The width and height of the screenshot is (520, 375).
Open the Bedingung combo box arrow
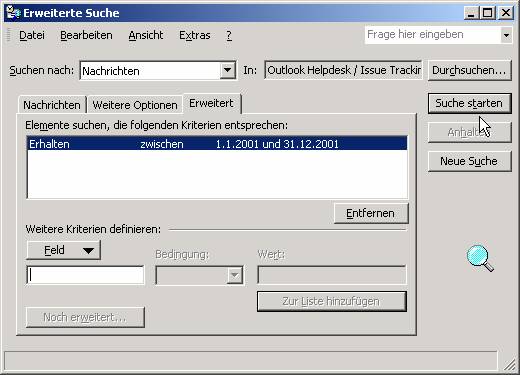235,275
